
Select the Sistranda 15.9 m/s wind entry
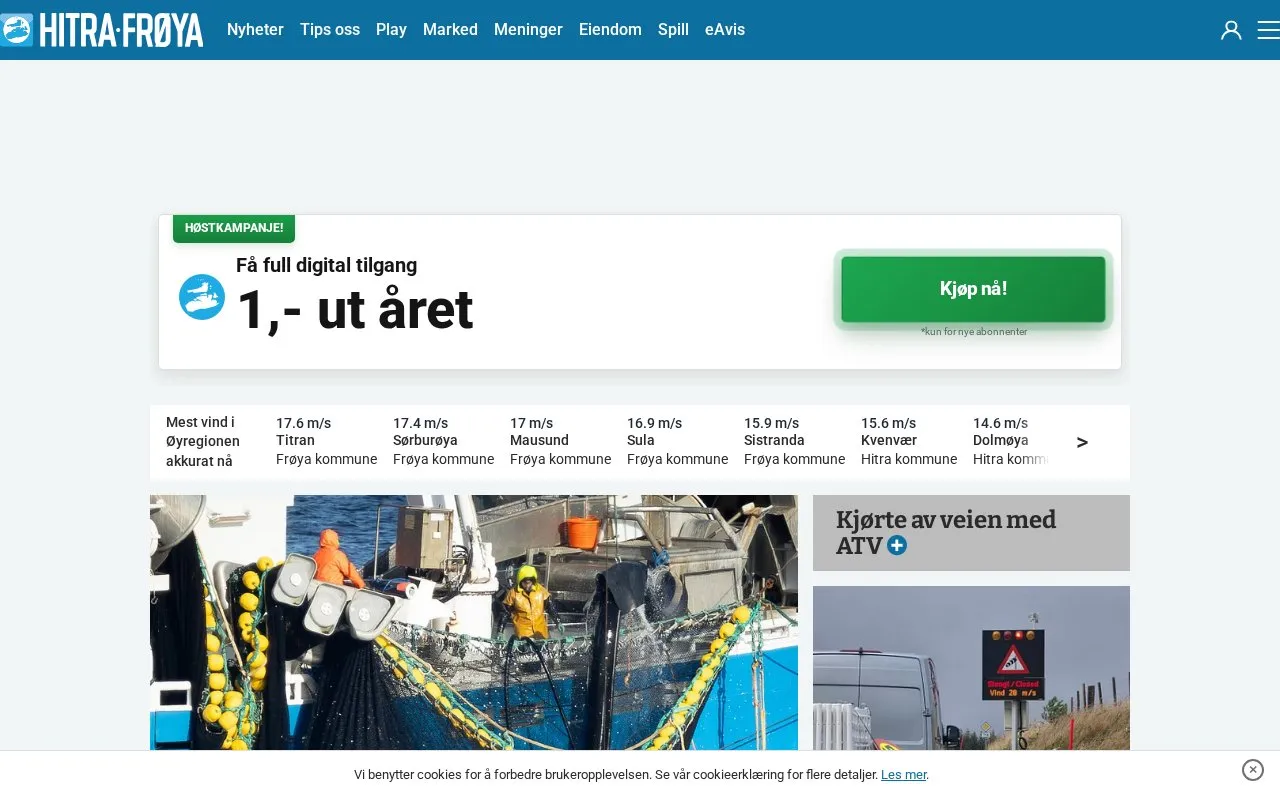pos(794,441)
